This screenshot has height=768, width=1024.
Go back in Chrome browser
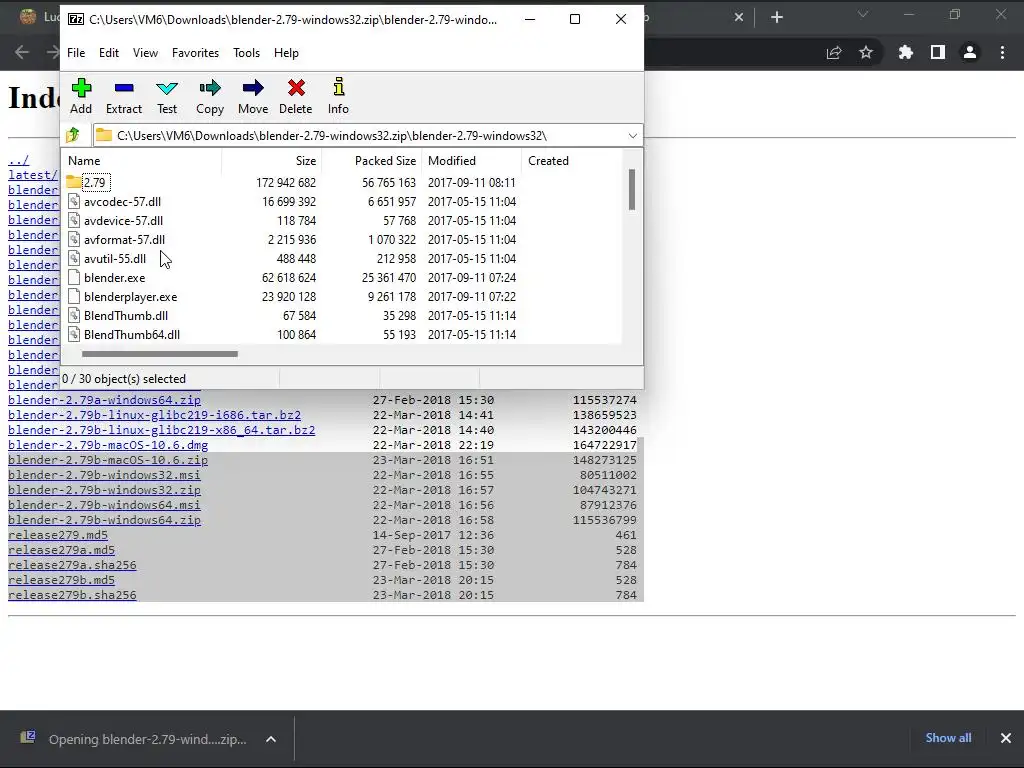coord(22,52)
